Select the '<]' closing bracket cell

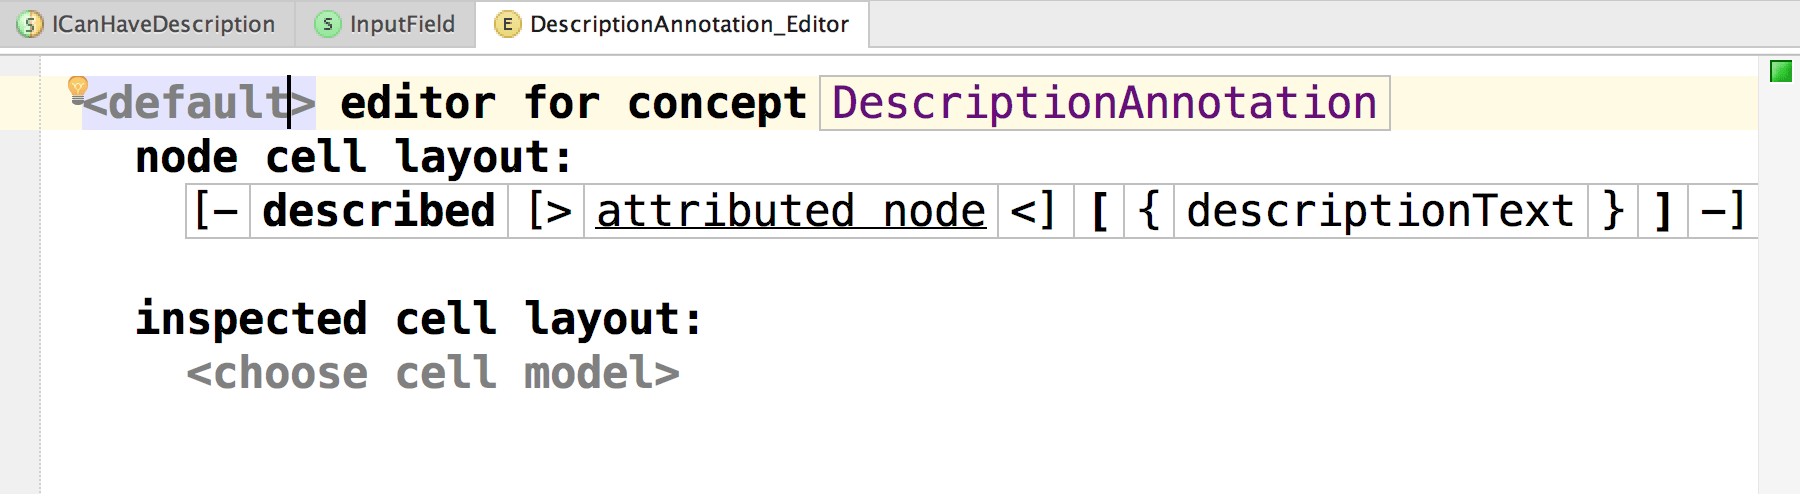point(1034,211)
